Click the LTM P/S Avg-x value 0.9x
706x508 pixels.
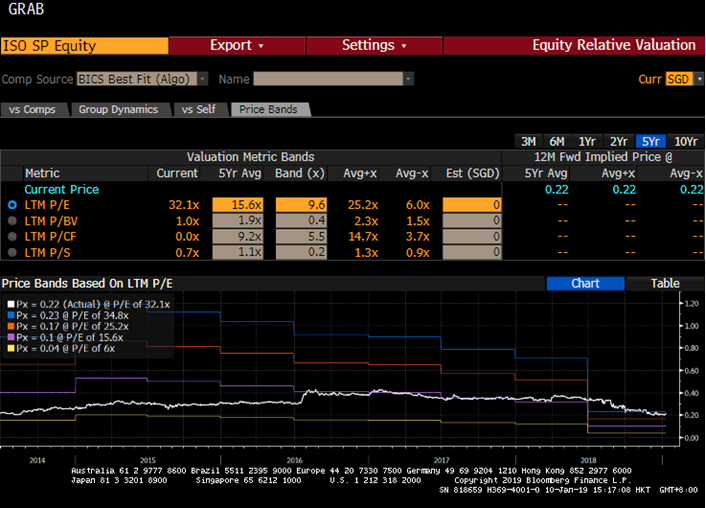[417, 252]
